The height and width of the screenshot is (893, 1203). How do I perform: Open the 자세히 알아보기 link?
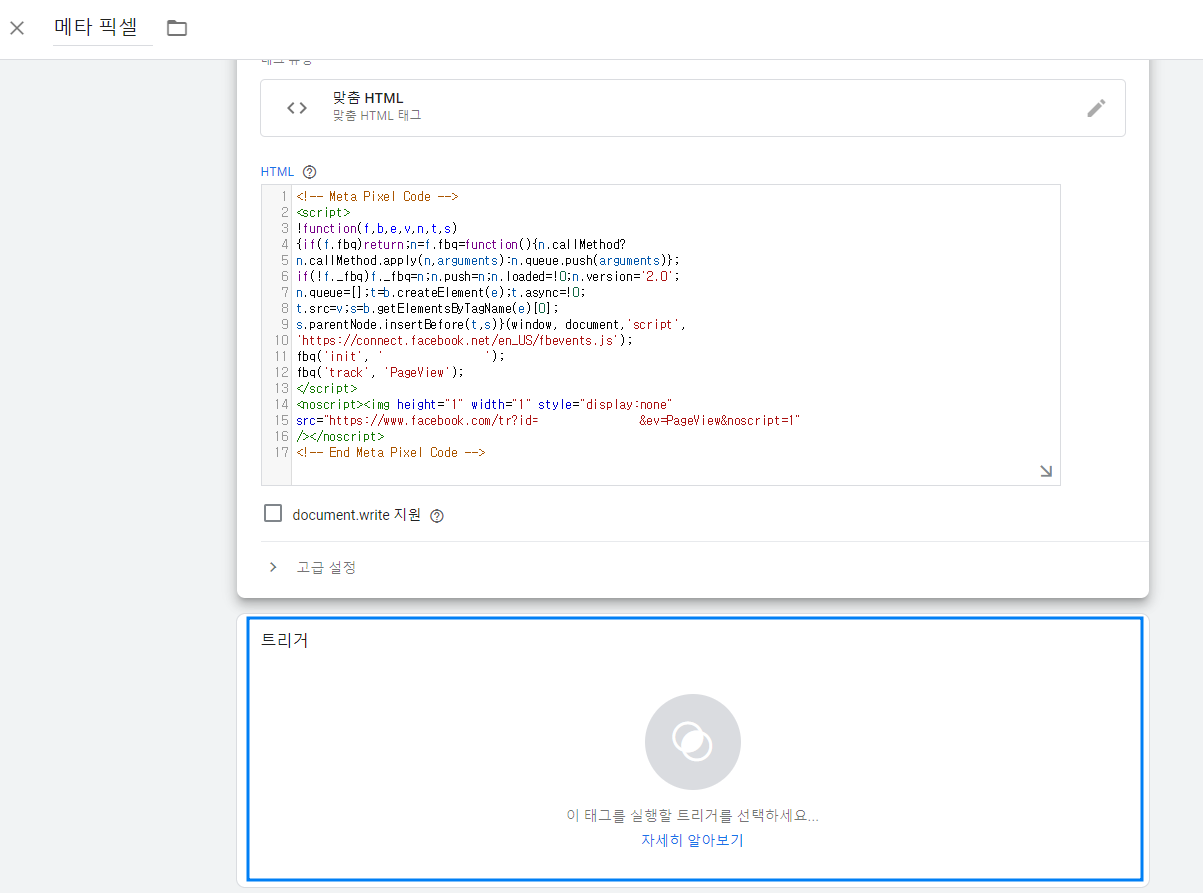coord(692,840)
